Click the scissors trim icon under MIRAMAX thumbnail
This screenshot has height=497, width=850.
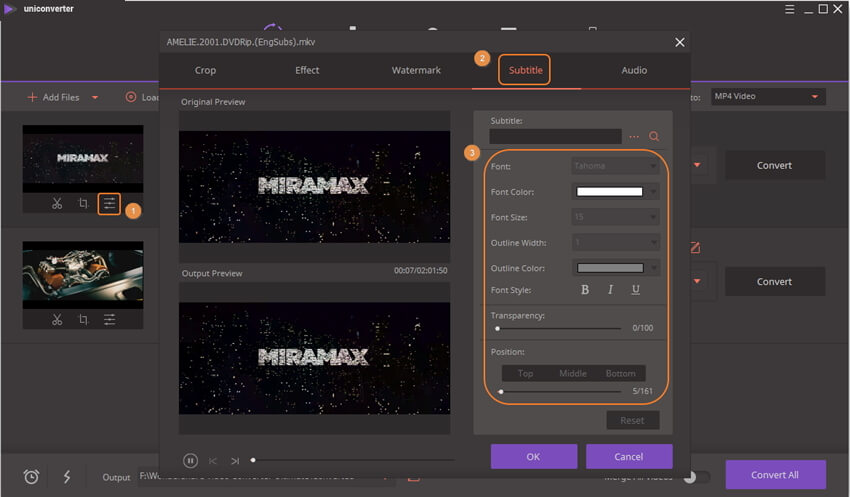point(57,203)
